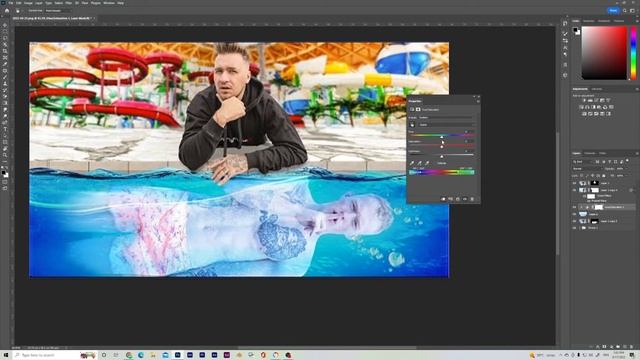Click the red color picker field
The image size is (640, 360).
[604, 53]
